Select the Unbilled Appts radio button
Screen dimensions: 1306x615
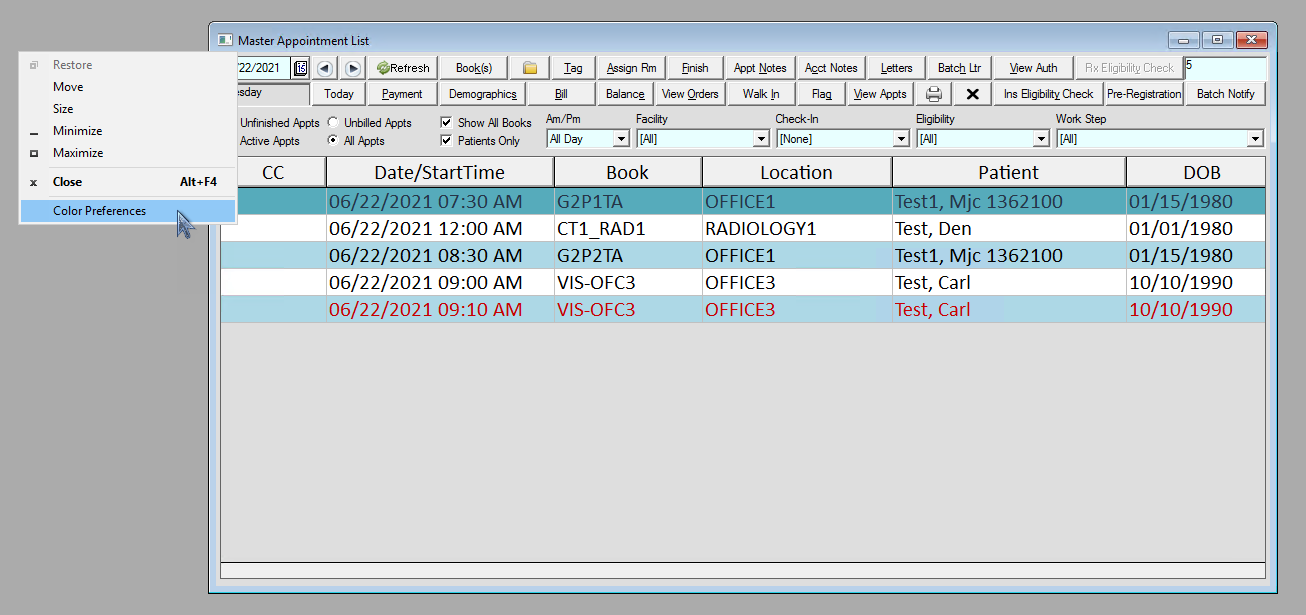click(333, 123)
